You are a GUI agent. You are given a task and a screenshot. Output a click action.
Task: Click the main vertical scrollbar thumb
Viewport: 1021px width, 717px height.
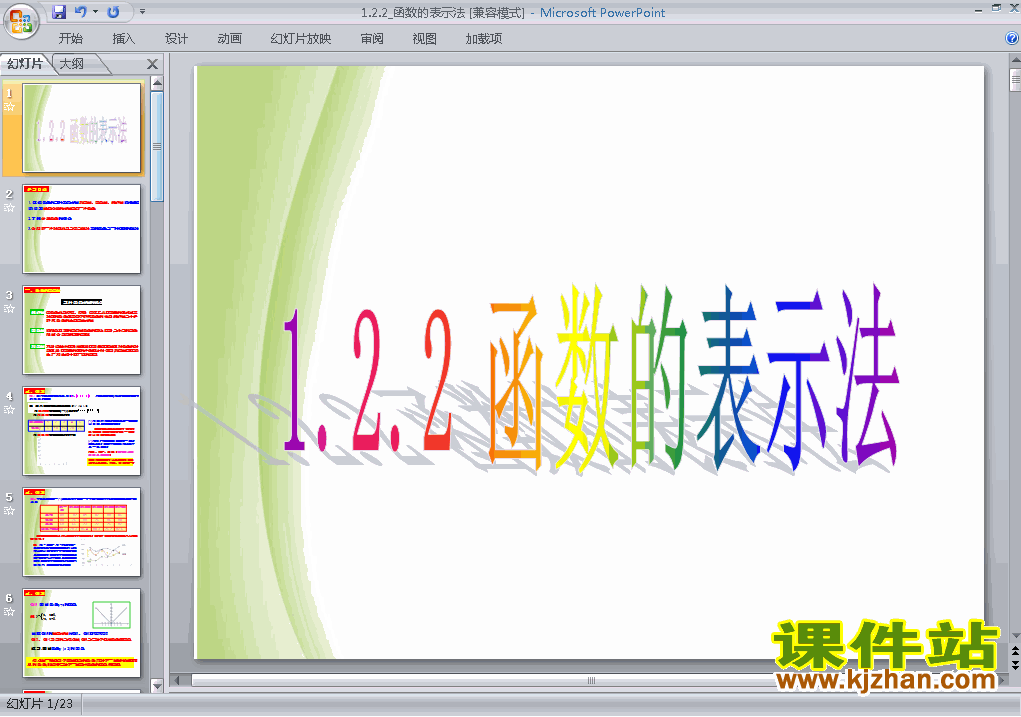pos(1015,80)
